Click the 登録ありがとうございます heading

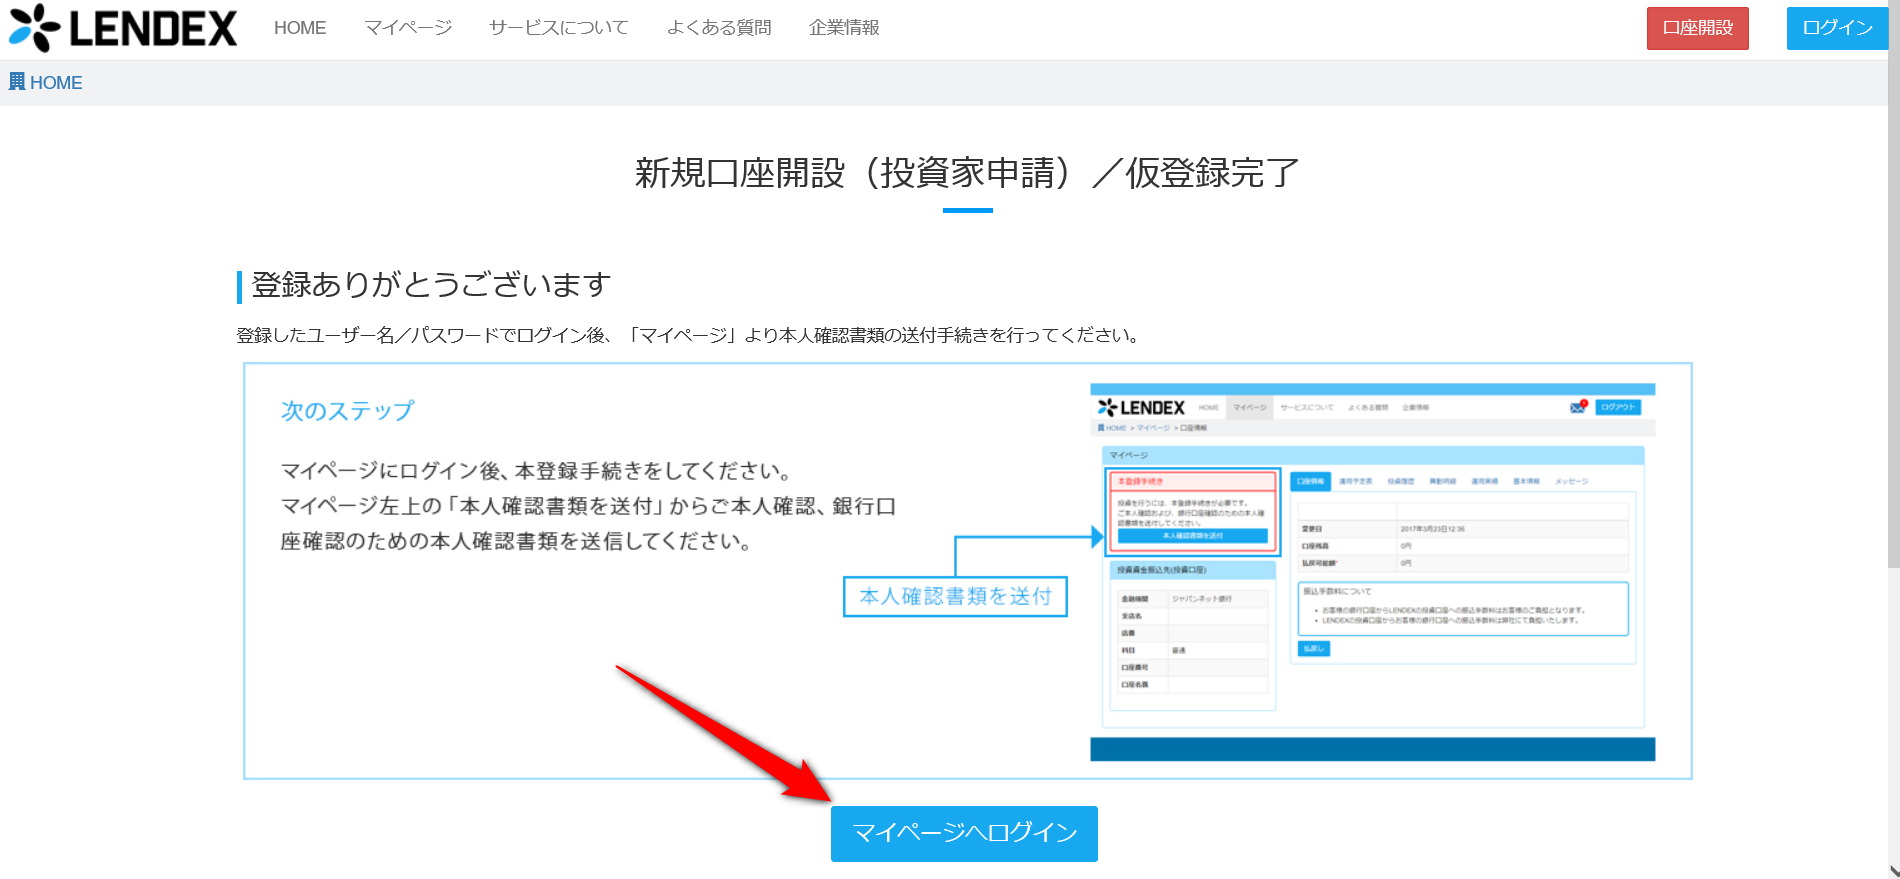(431, 285)
